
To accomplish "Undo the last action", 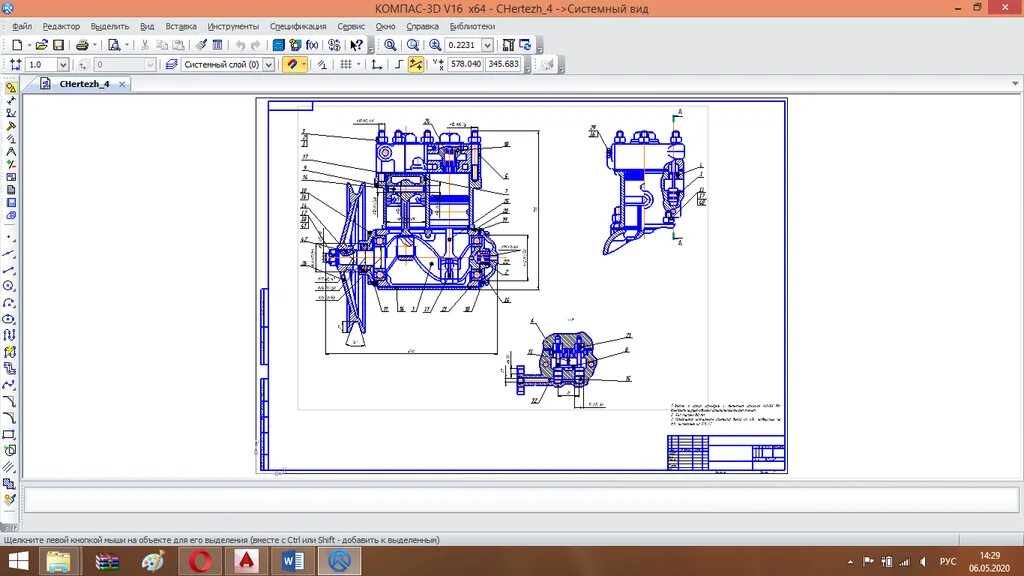I will (x=240, y=45).
